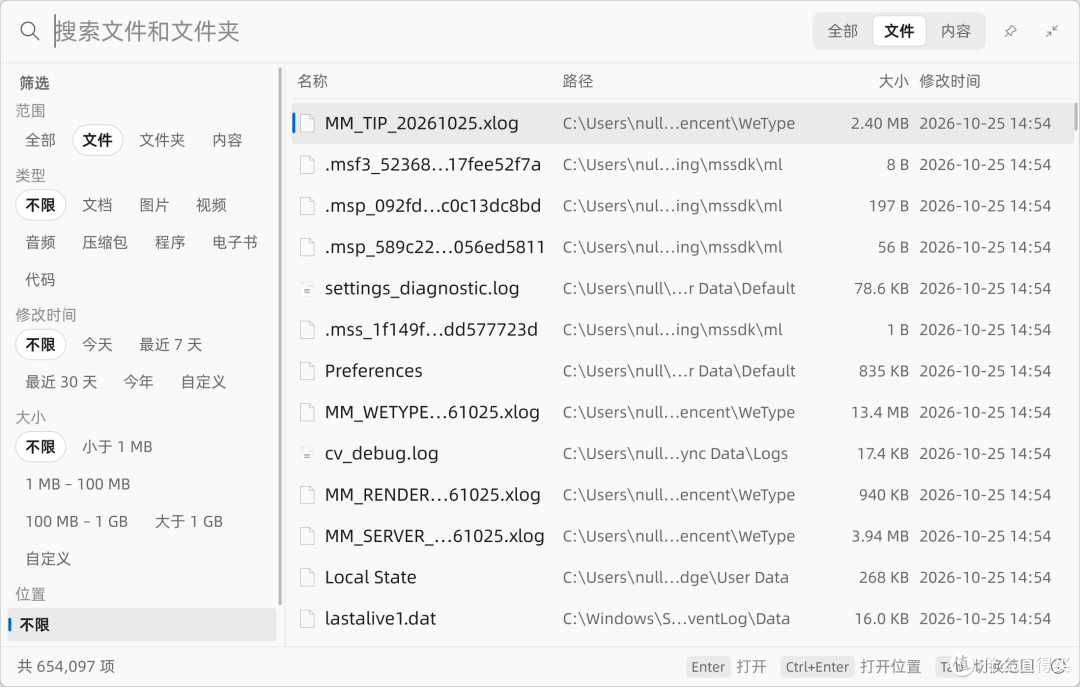Click file icon of Local State

click(x=307, y=577)
